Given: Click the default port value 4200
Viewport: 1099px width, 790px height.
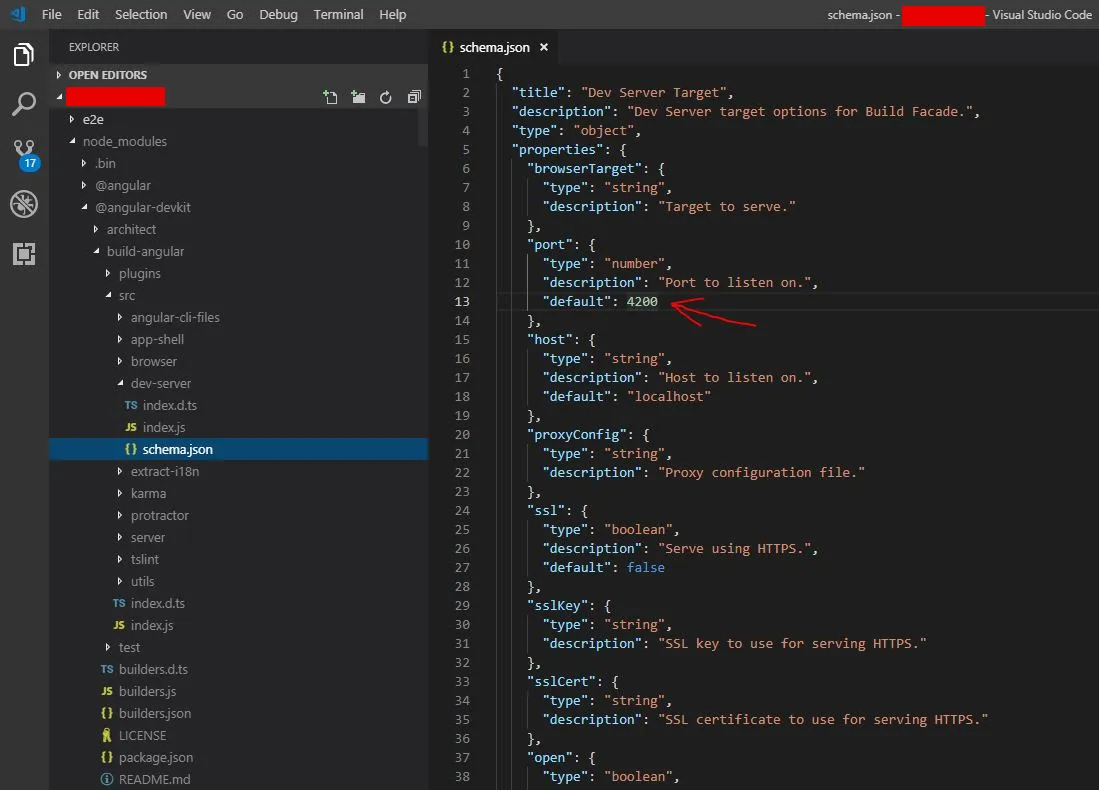Looking at the screenshot, I should click(x=642, y=301).
